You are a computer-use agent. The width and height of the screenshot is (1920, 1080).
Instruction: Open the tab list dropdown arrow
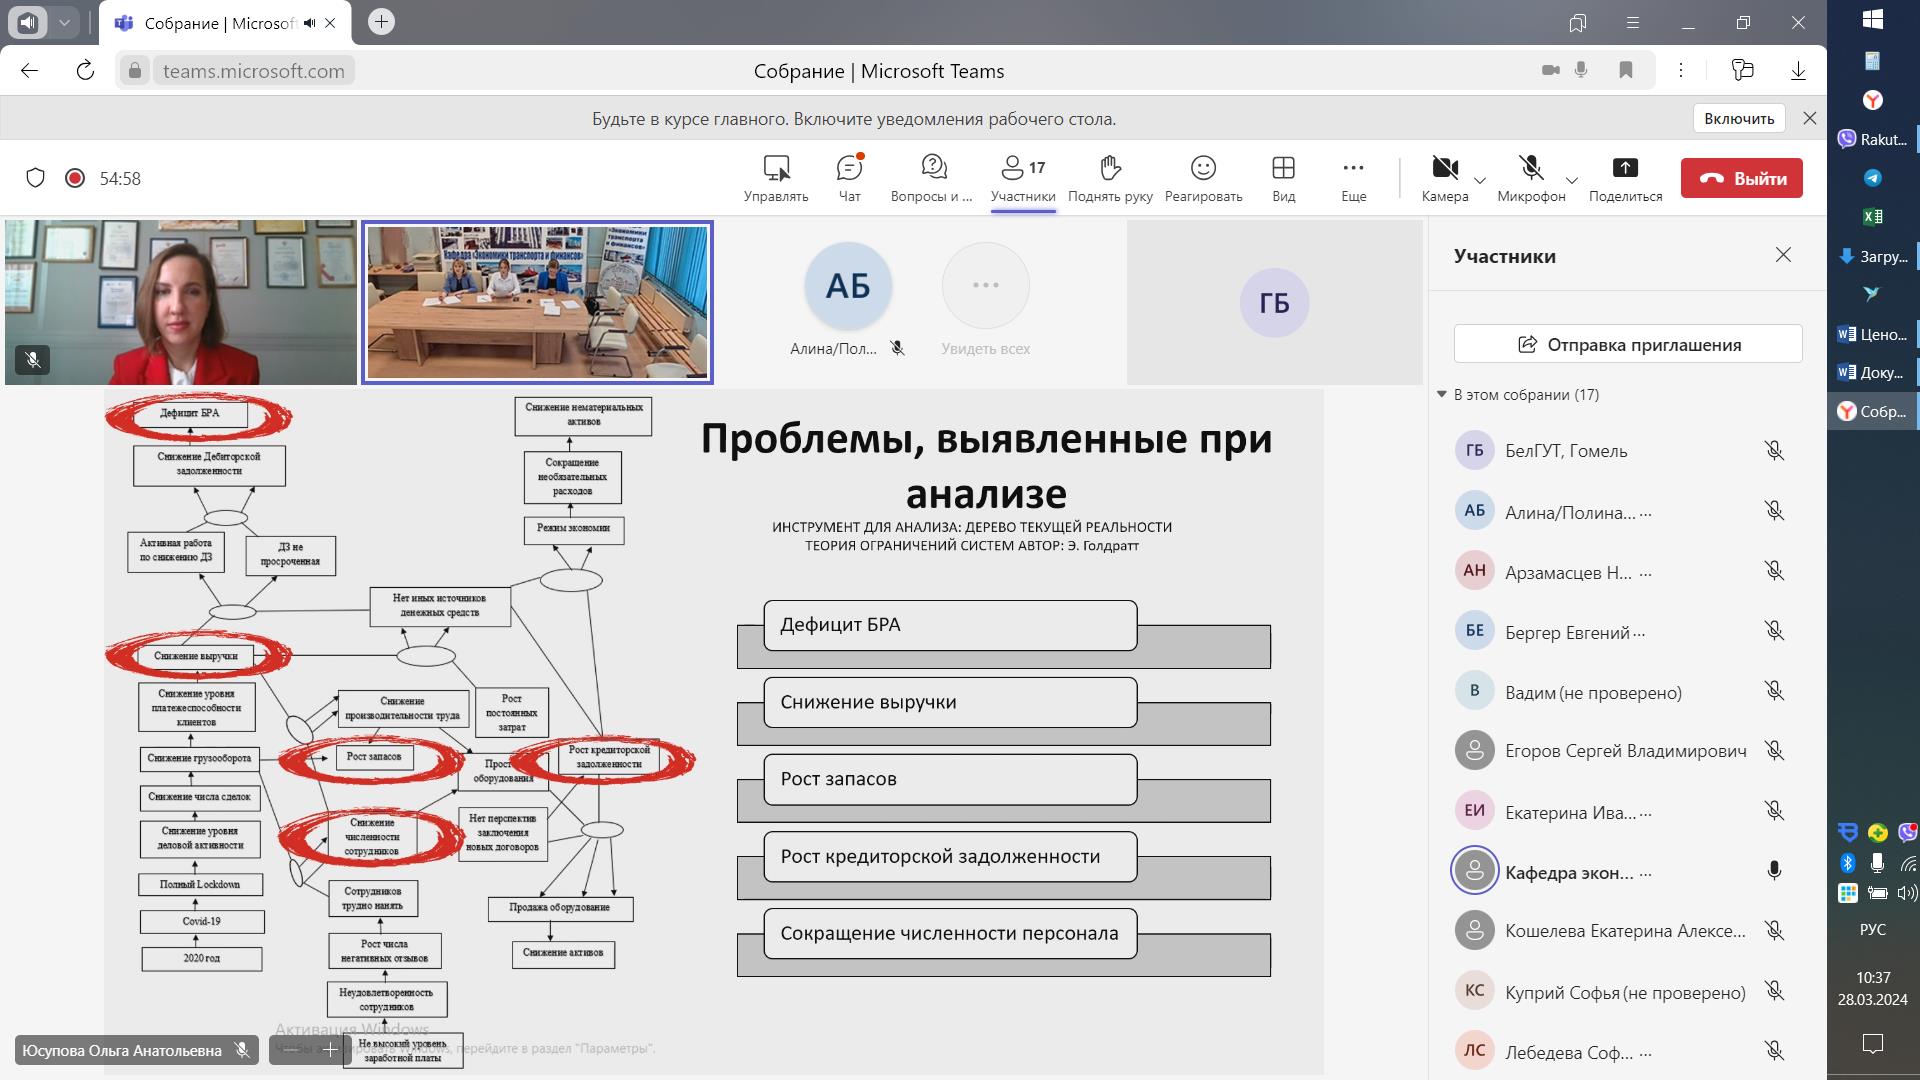pos(64,22)
